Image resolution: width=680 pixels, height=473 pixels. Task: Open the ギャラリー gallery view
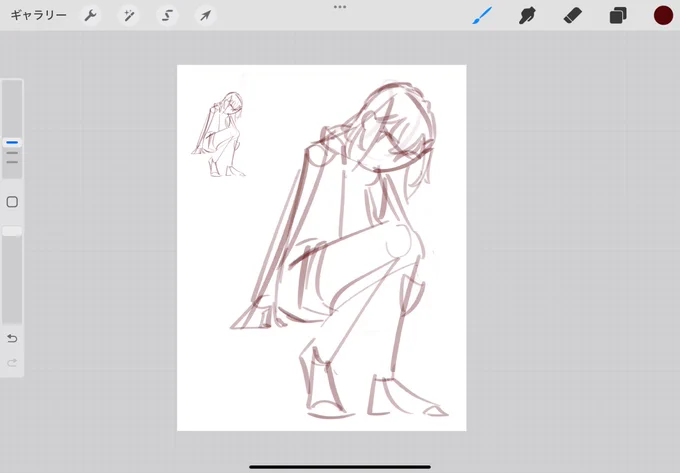[x=39, y=16]
